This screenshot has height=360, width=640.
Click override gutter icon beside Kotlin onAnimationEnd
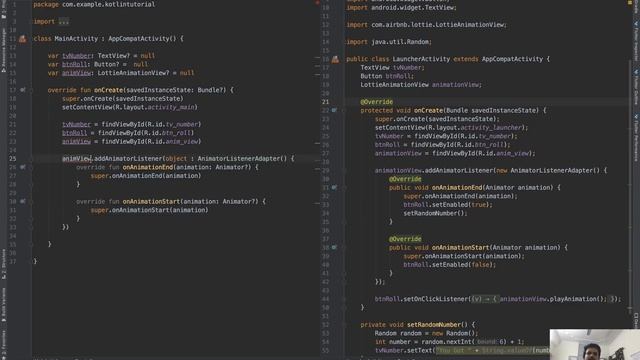(23, 167)
